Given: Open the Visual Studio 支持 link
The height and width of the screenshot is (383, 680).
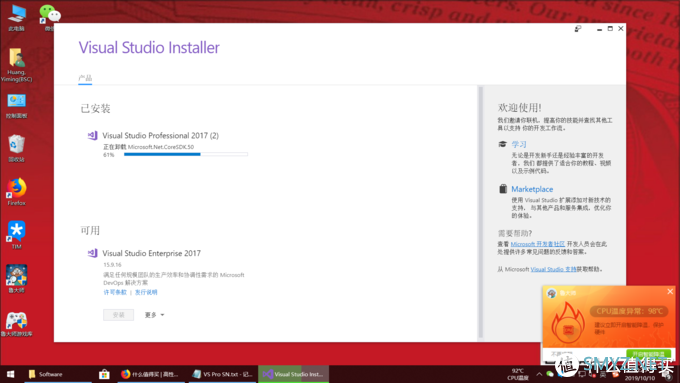Looking at the screenshot, I should pos(554,269).
